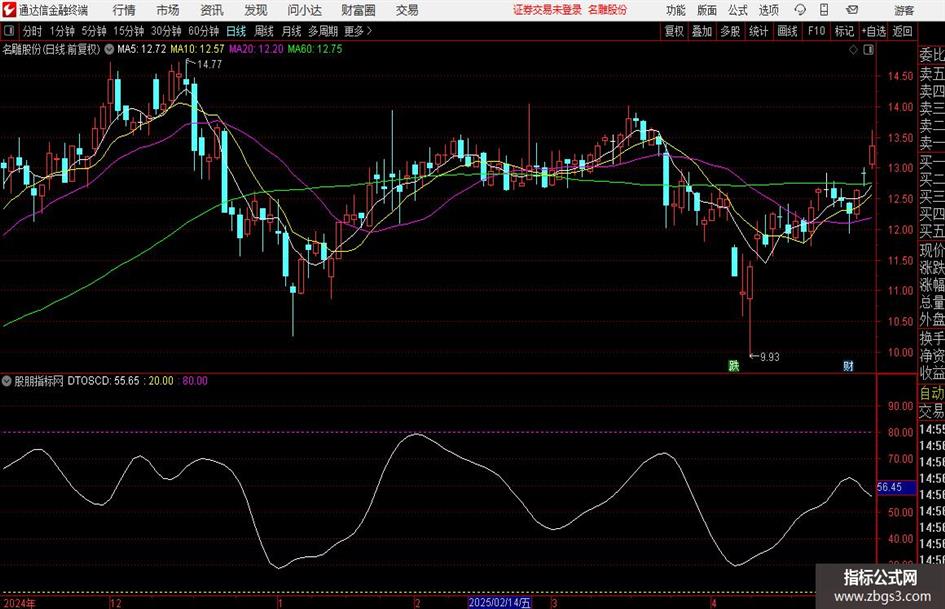Click the 叠加 toolbar button

[x=702, y=31]
